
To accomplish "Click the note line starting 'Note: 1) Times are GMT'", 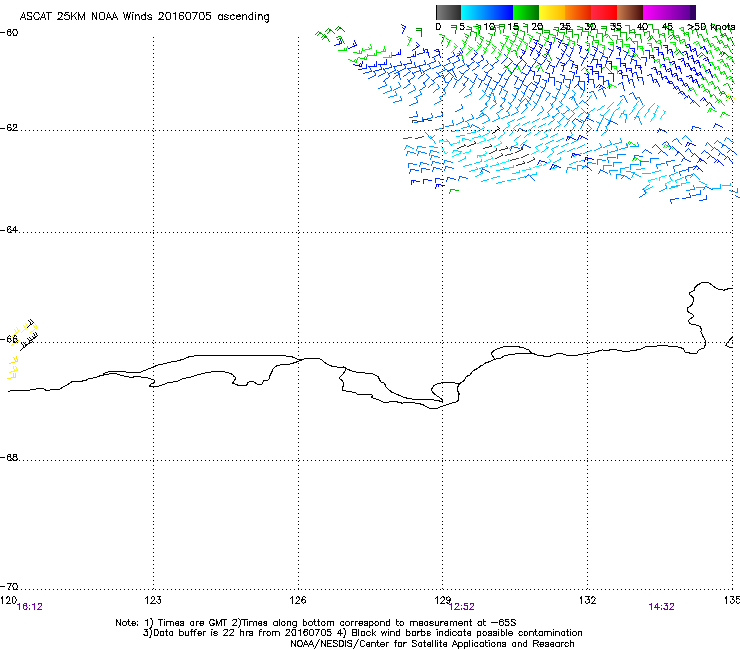I will [x=316, y=623].
